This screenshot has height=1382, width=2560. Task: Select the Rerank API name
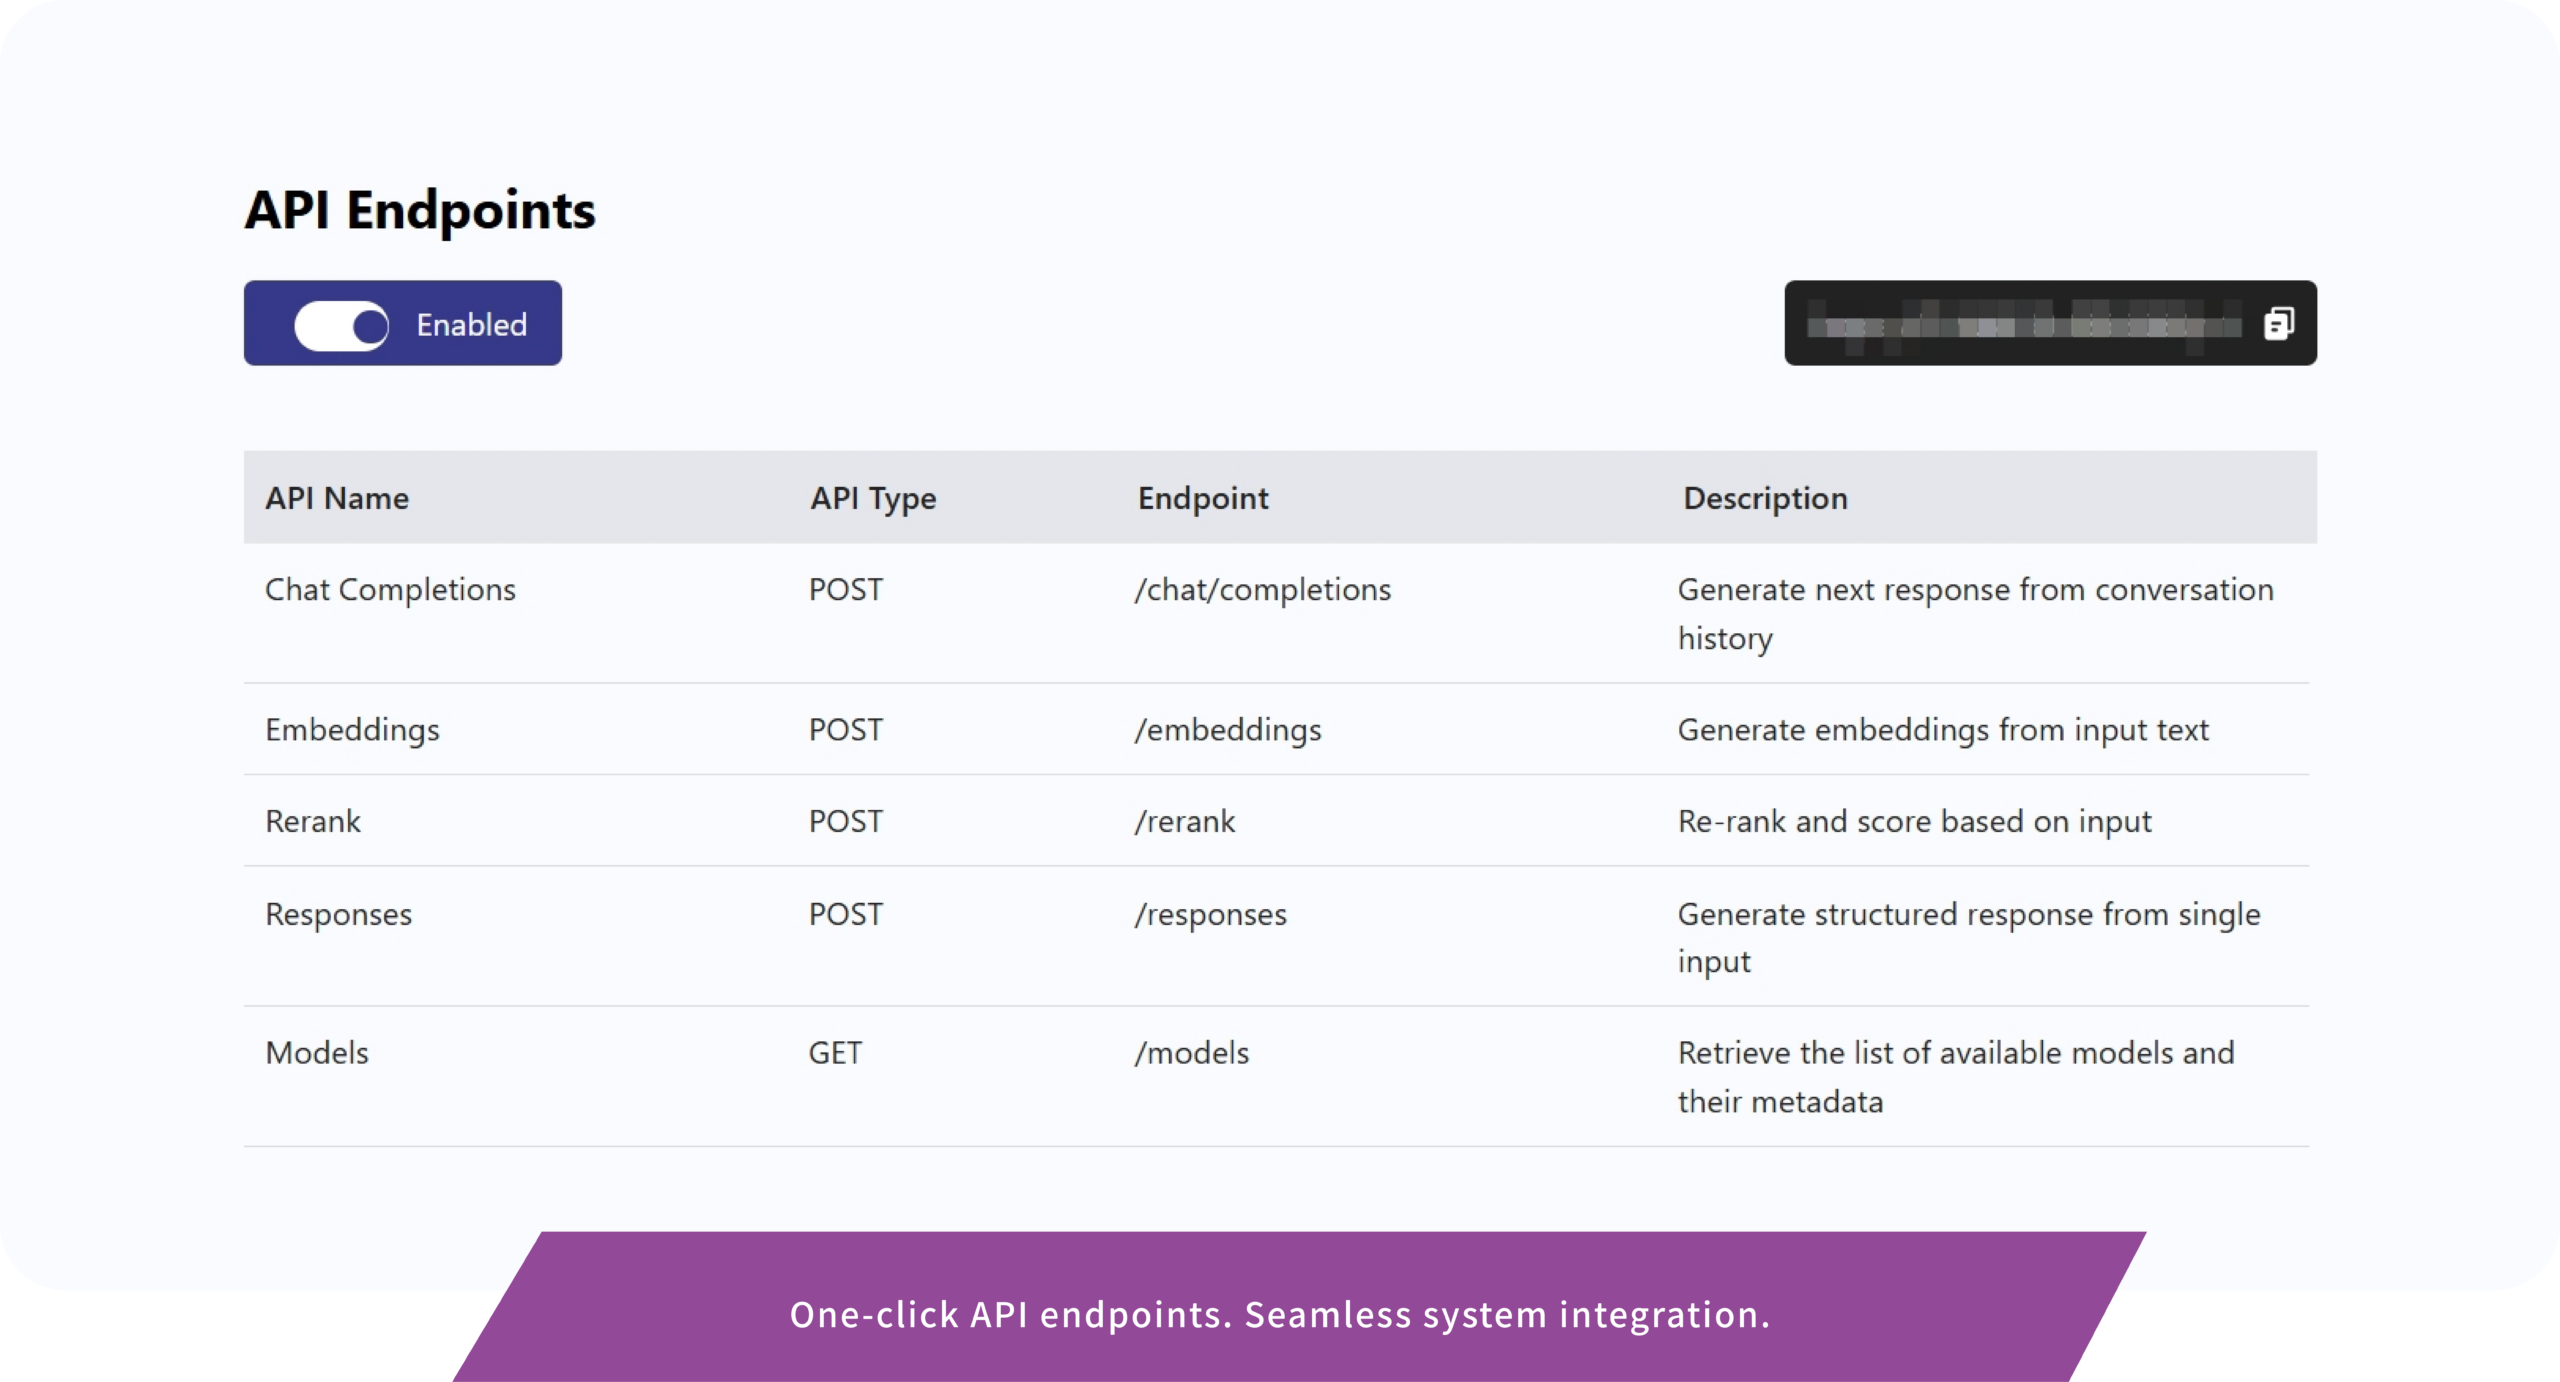pyautogui.click(x=312, y=821)
